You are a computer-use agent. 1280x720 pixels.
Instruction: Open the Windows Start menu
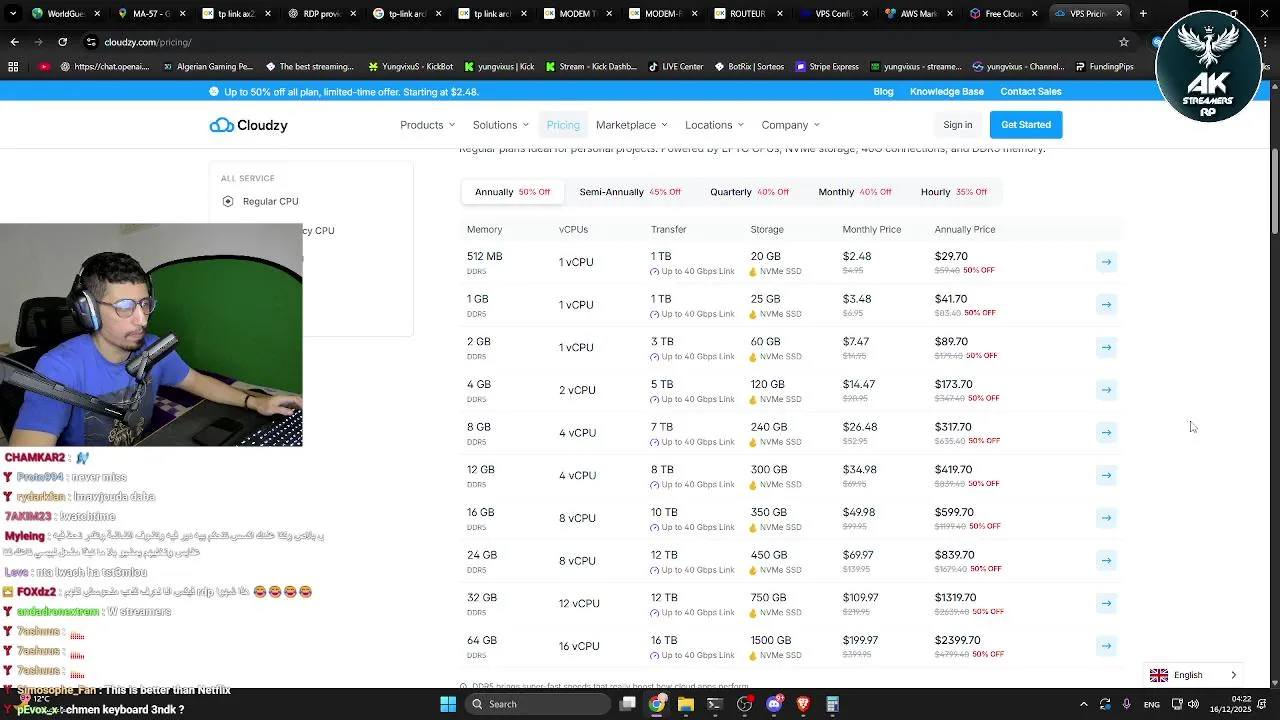(448, 704)
